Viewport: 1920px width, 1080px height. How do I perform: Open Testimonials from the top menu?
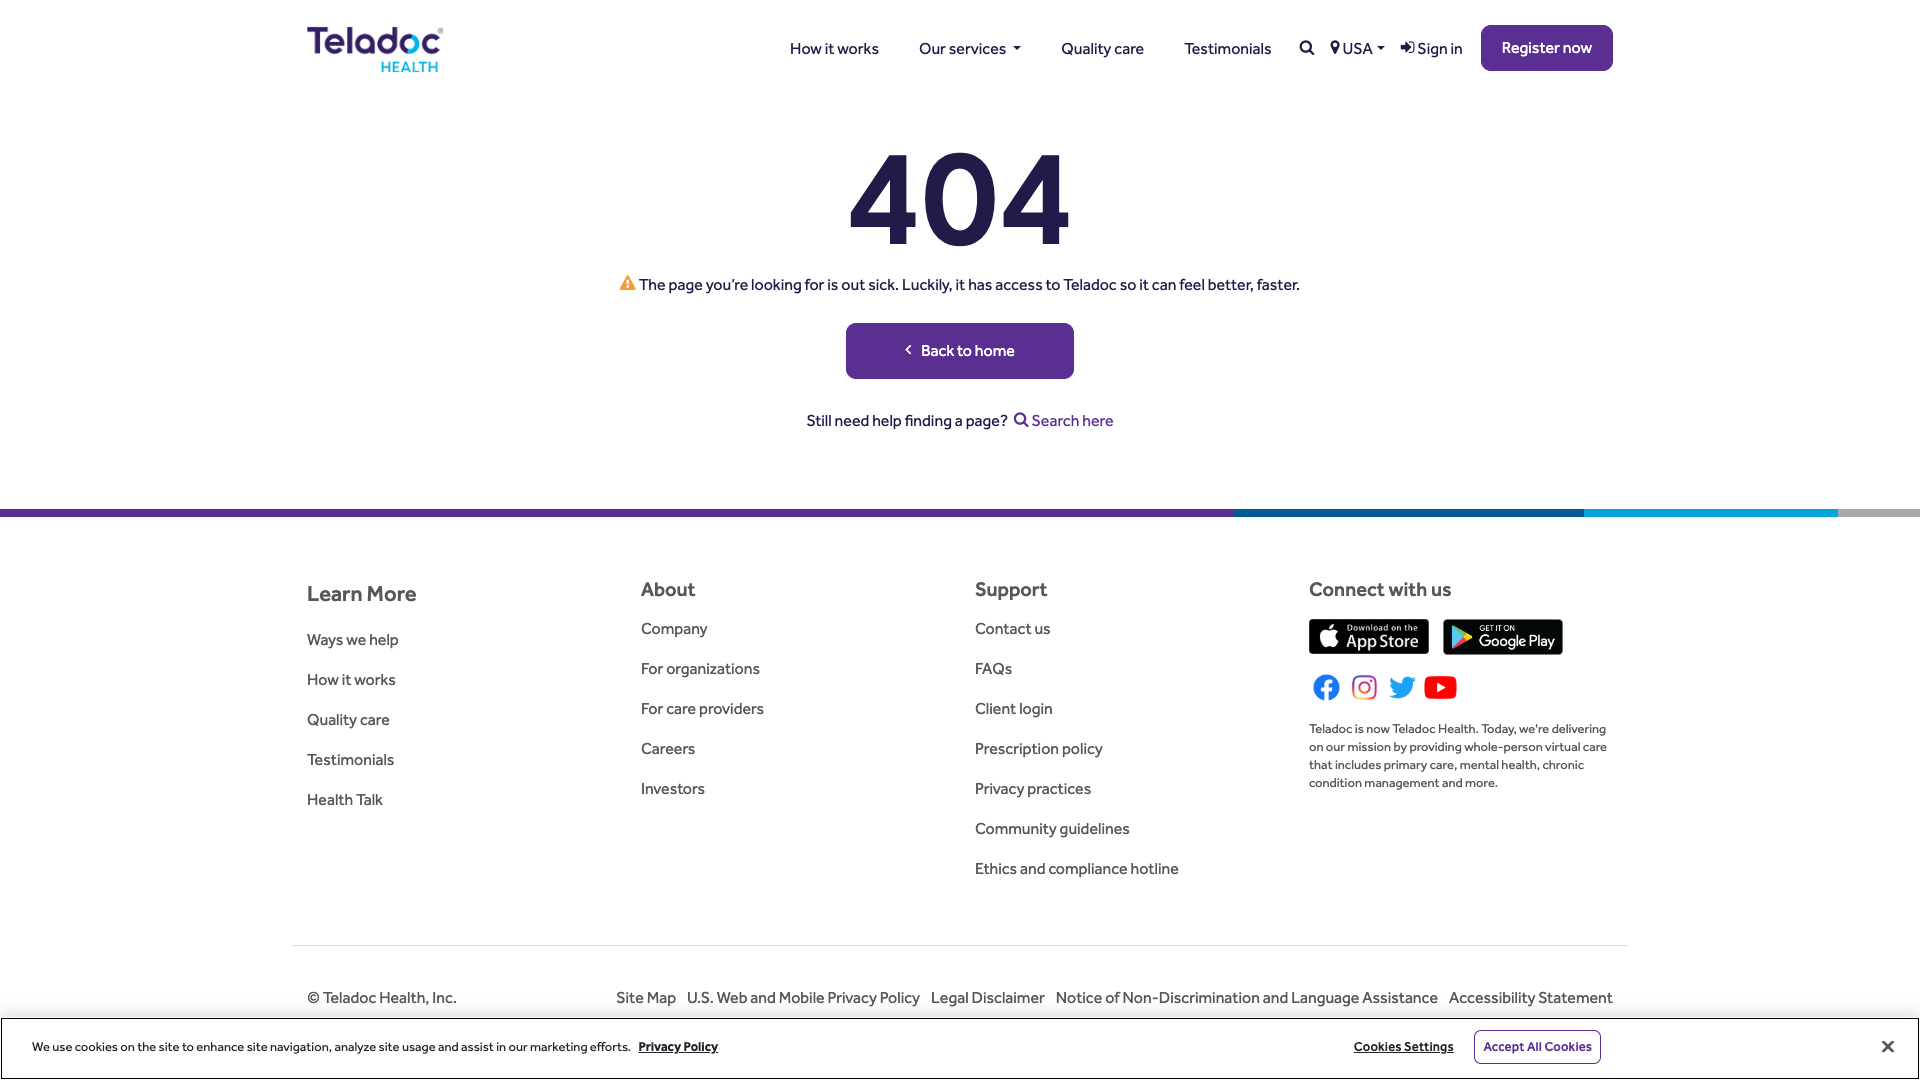click(1227, 48)
